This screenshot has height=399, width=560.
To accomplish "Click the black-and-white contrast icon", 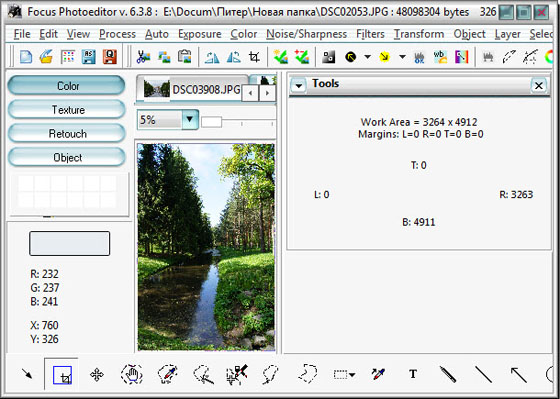I will tap(328, 57).
